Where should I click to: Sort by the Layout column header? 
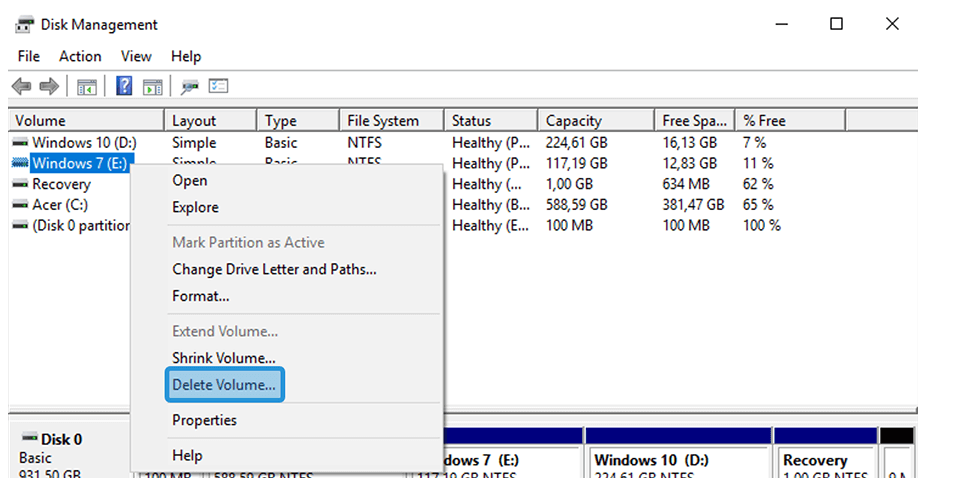coord(211,120)
